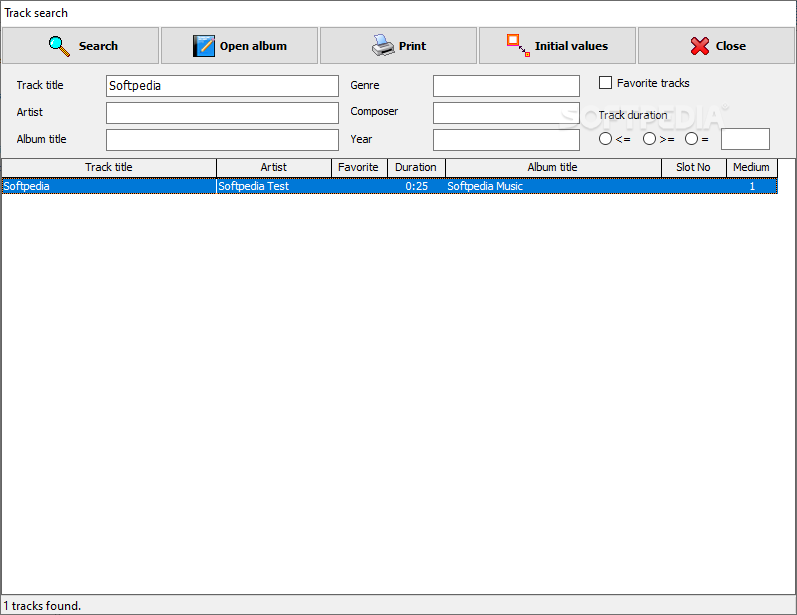Click the Print button label
797x615 pixels.
[x=412, y=46]
